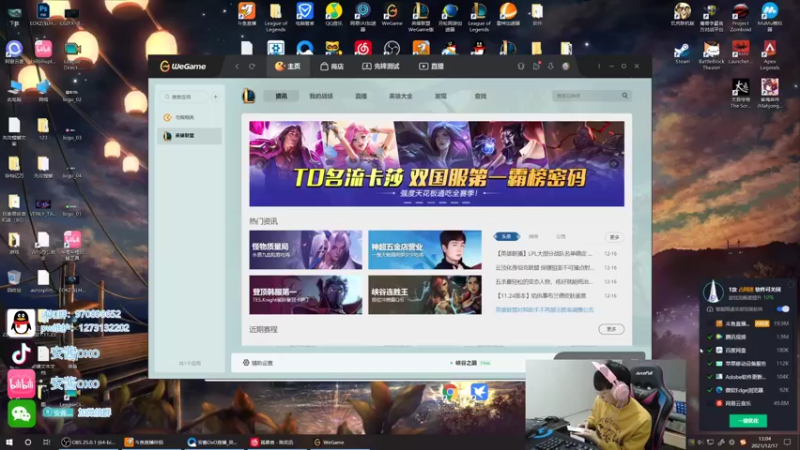Click the magnifier icon in the game search field
The width and height of the screenshot is (800, 450).
[624, 95]
